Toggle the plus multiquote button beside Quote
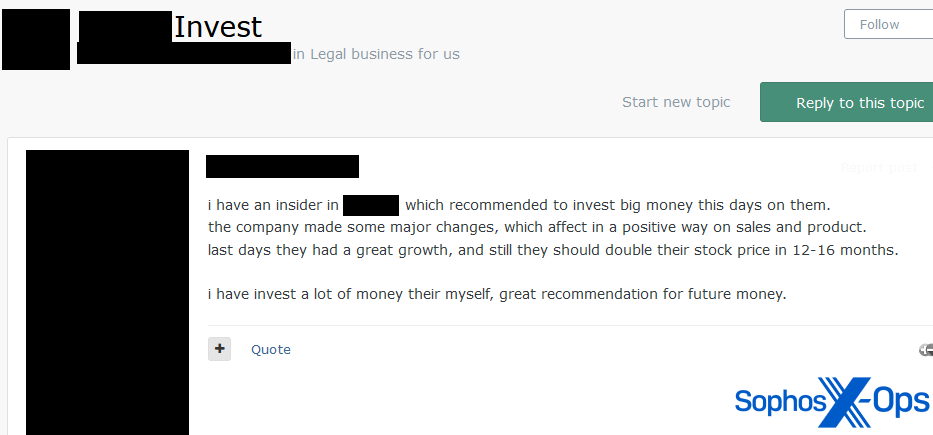Screen dimensions: 933x435 pos(219,349)
